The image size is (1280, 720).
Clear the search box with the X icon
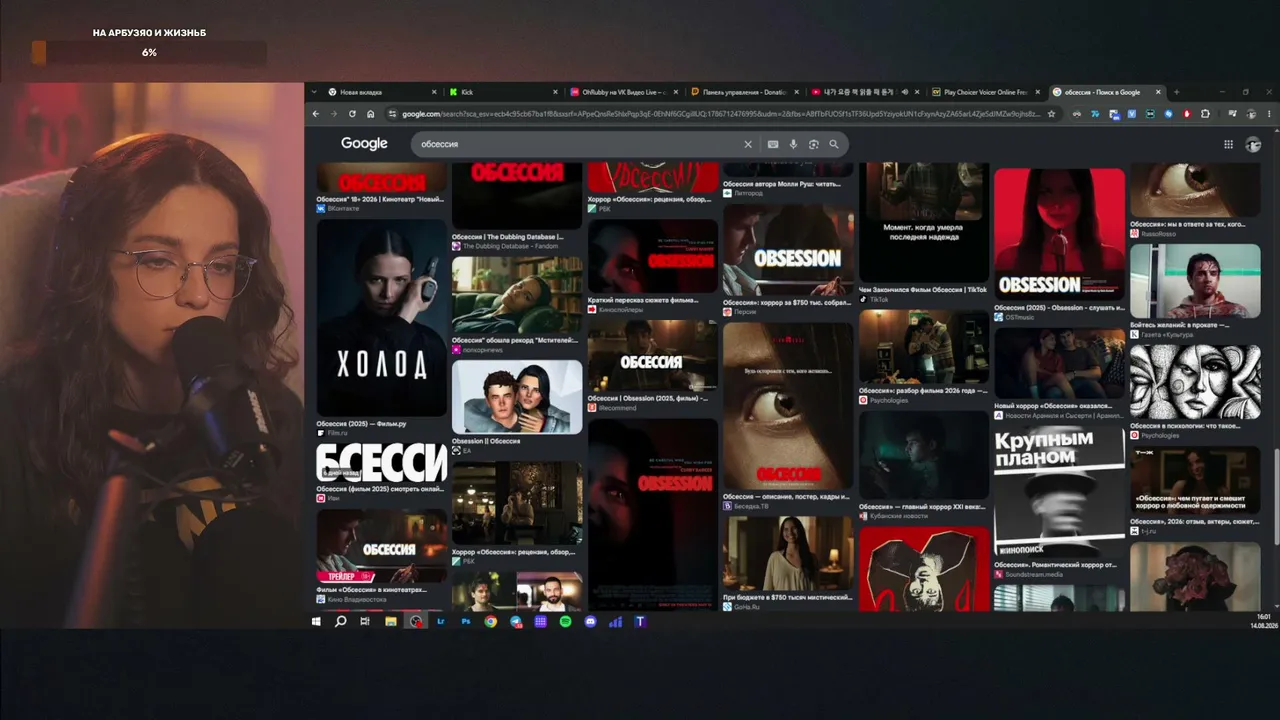(747, 144)
